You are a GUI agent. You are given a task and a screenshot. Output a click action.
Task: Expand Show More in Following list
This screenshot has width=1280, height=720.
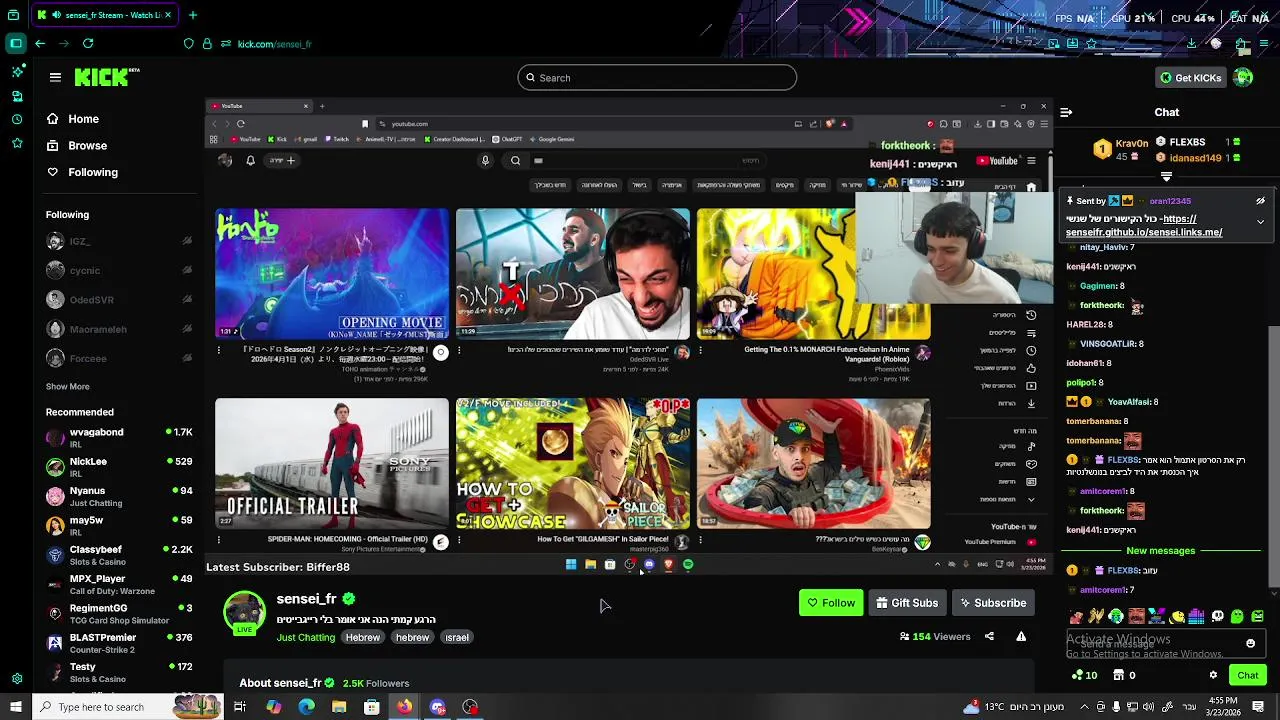tap(67, 387)
